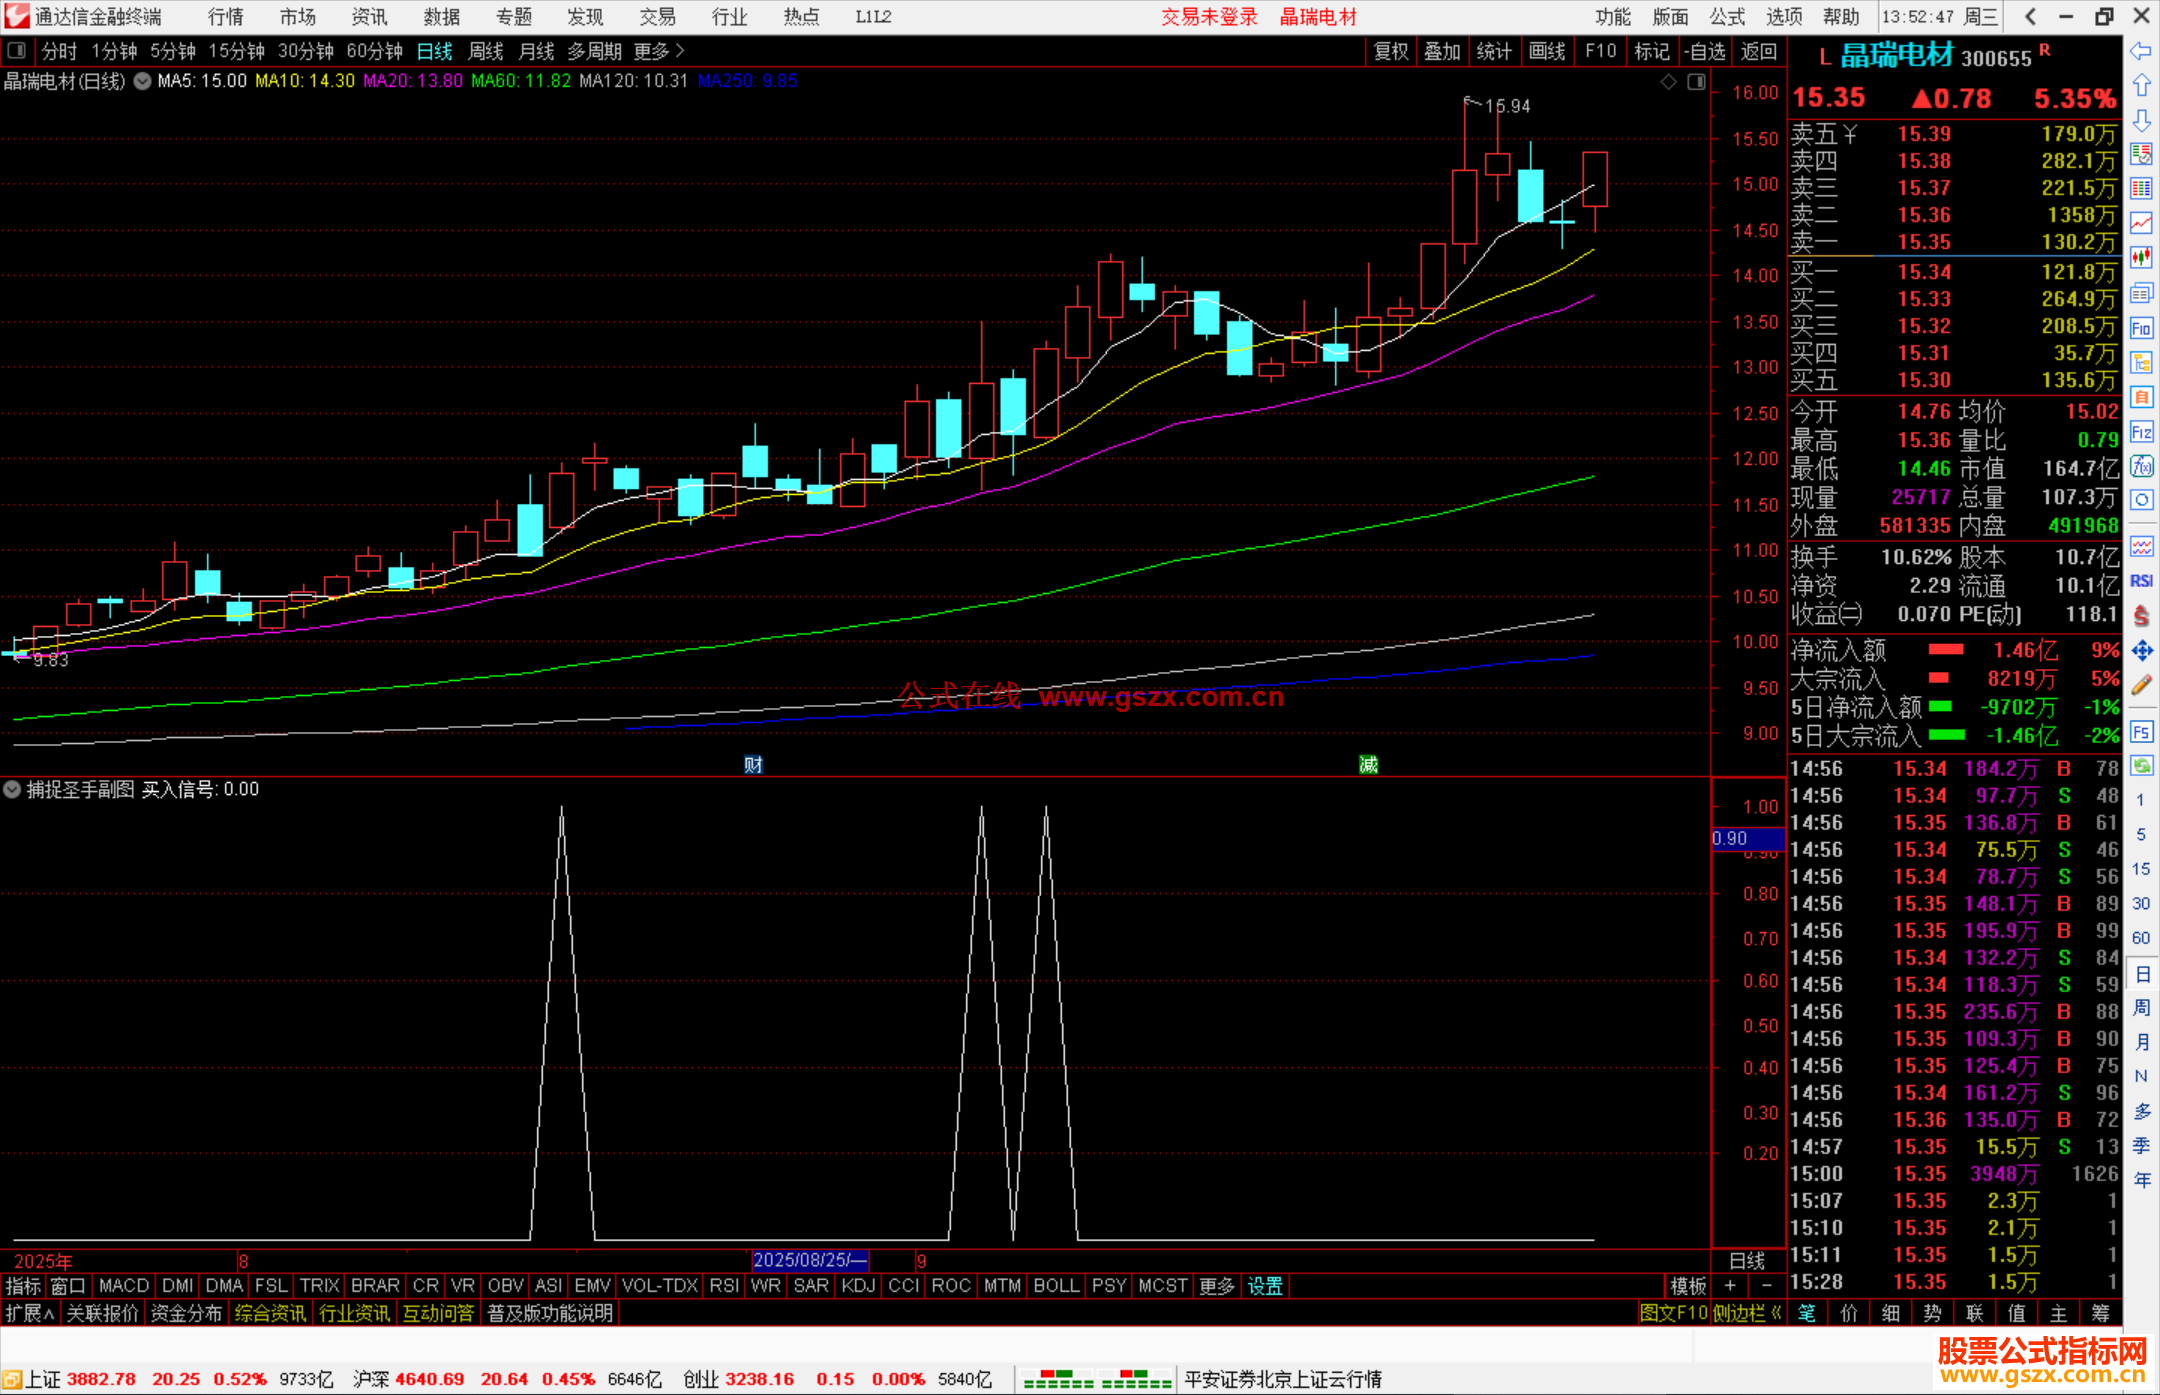The height and width of the screenshot is (1395, 2160).
Task: Click the back arrow in right sidebar
Action: point(2141,51)
